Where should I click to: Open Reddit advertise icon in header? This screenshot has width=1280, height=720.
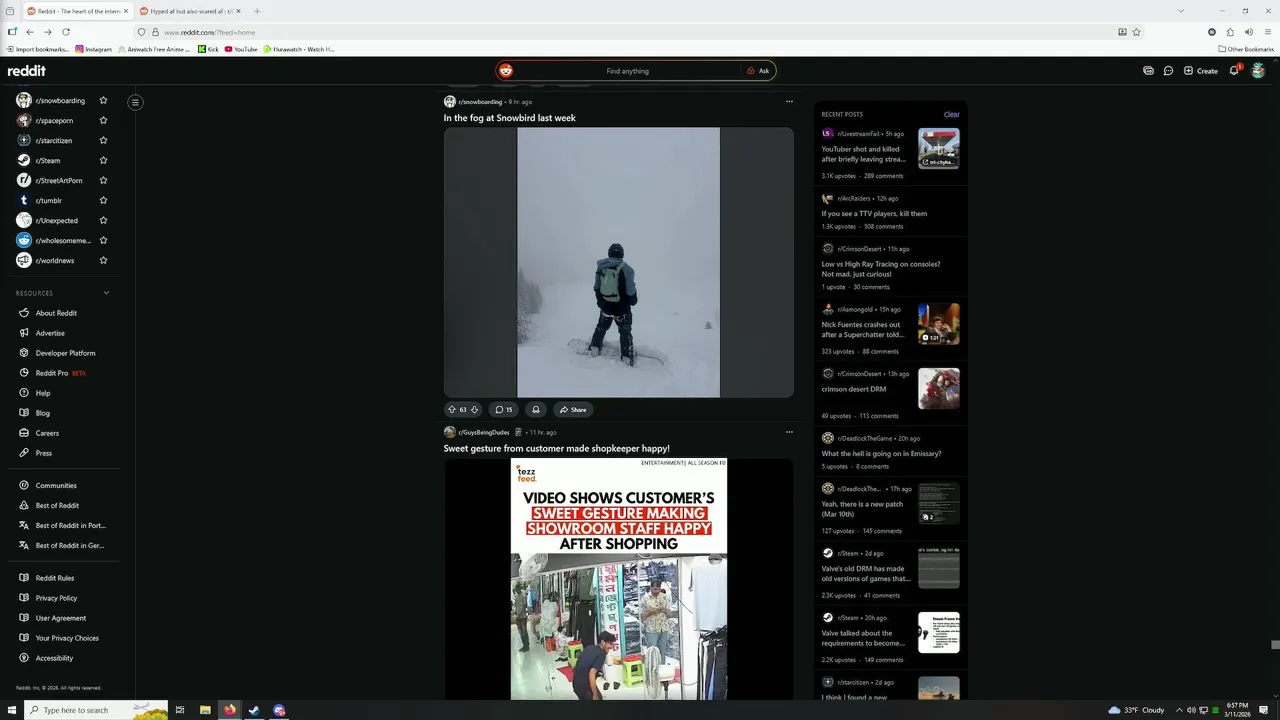pos(1148,71)
